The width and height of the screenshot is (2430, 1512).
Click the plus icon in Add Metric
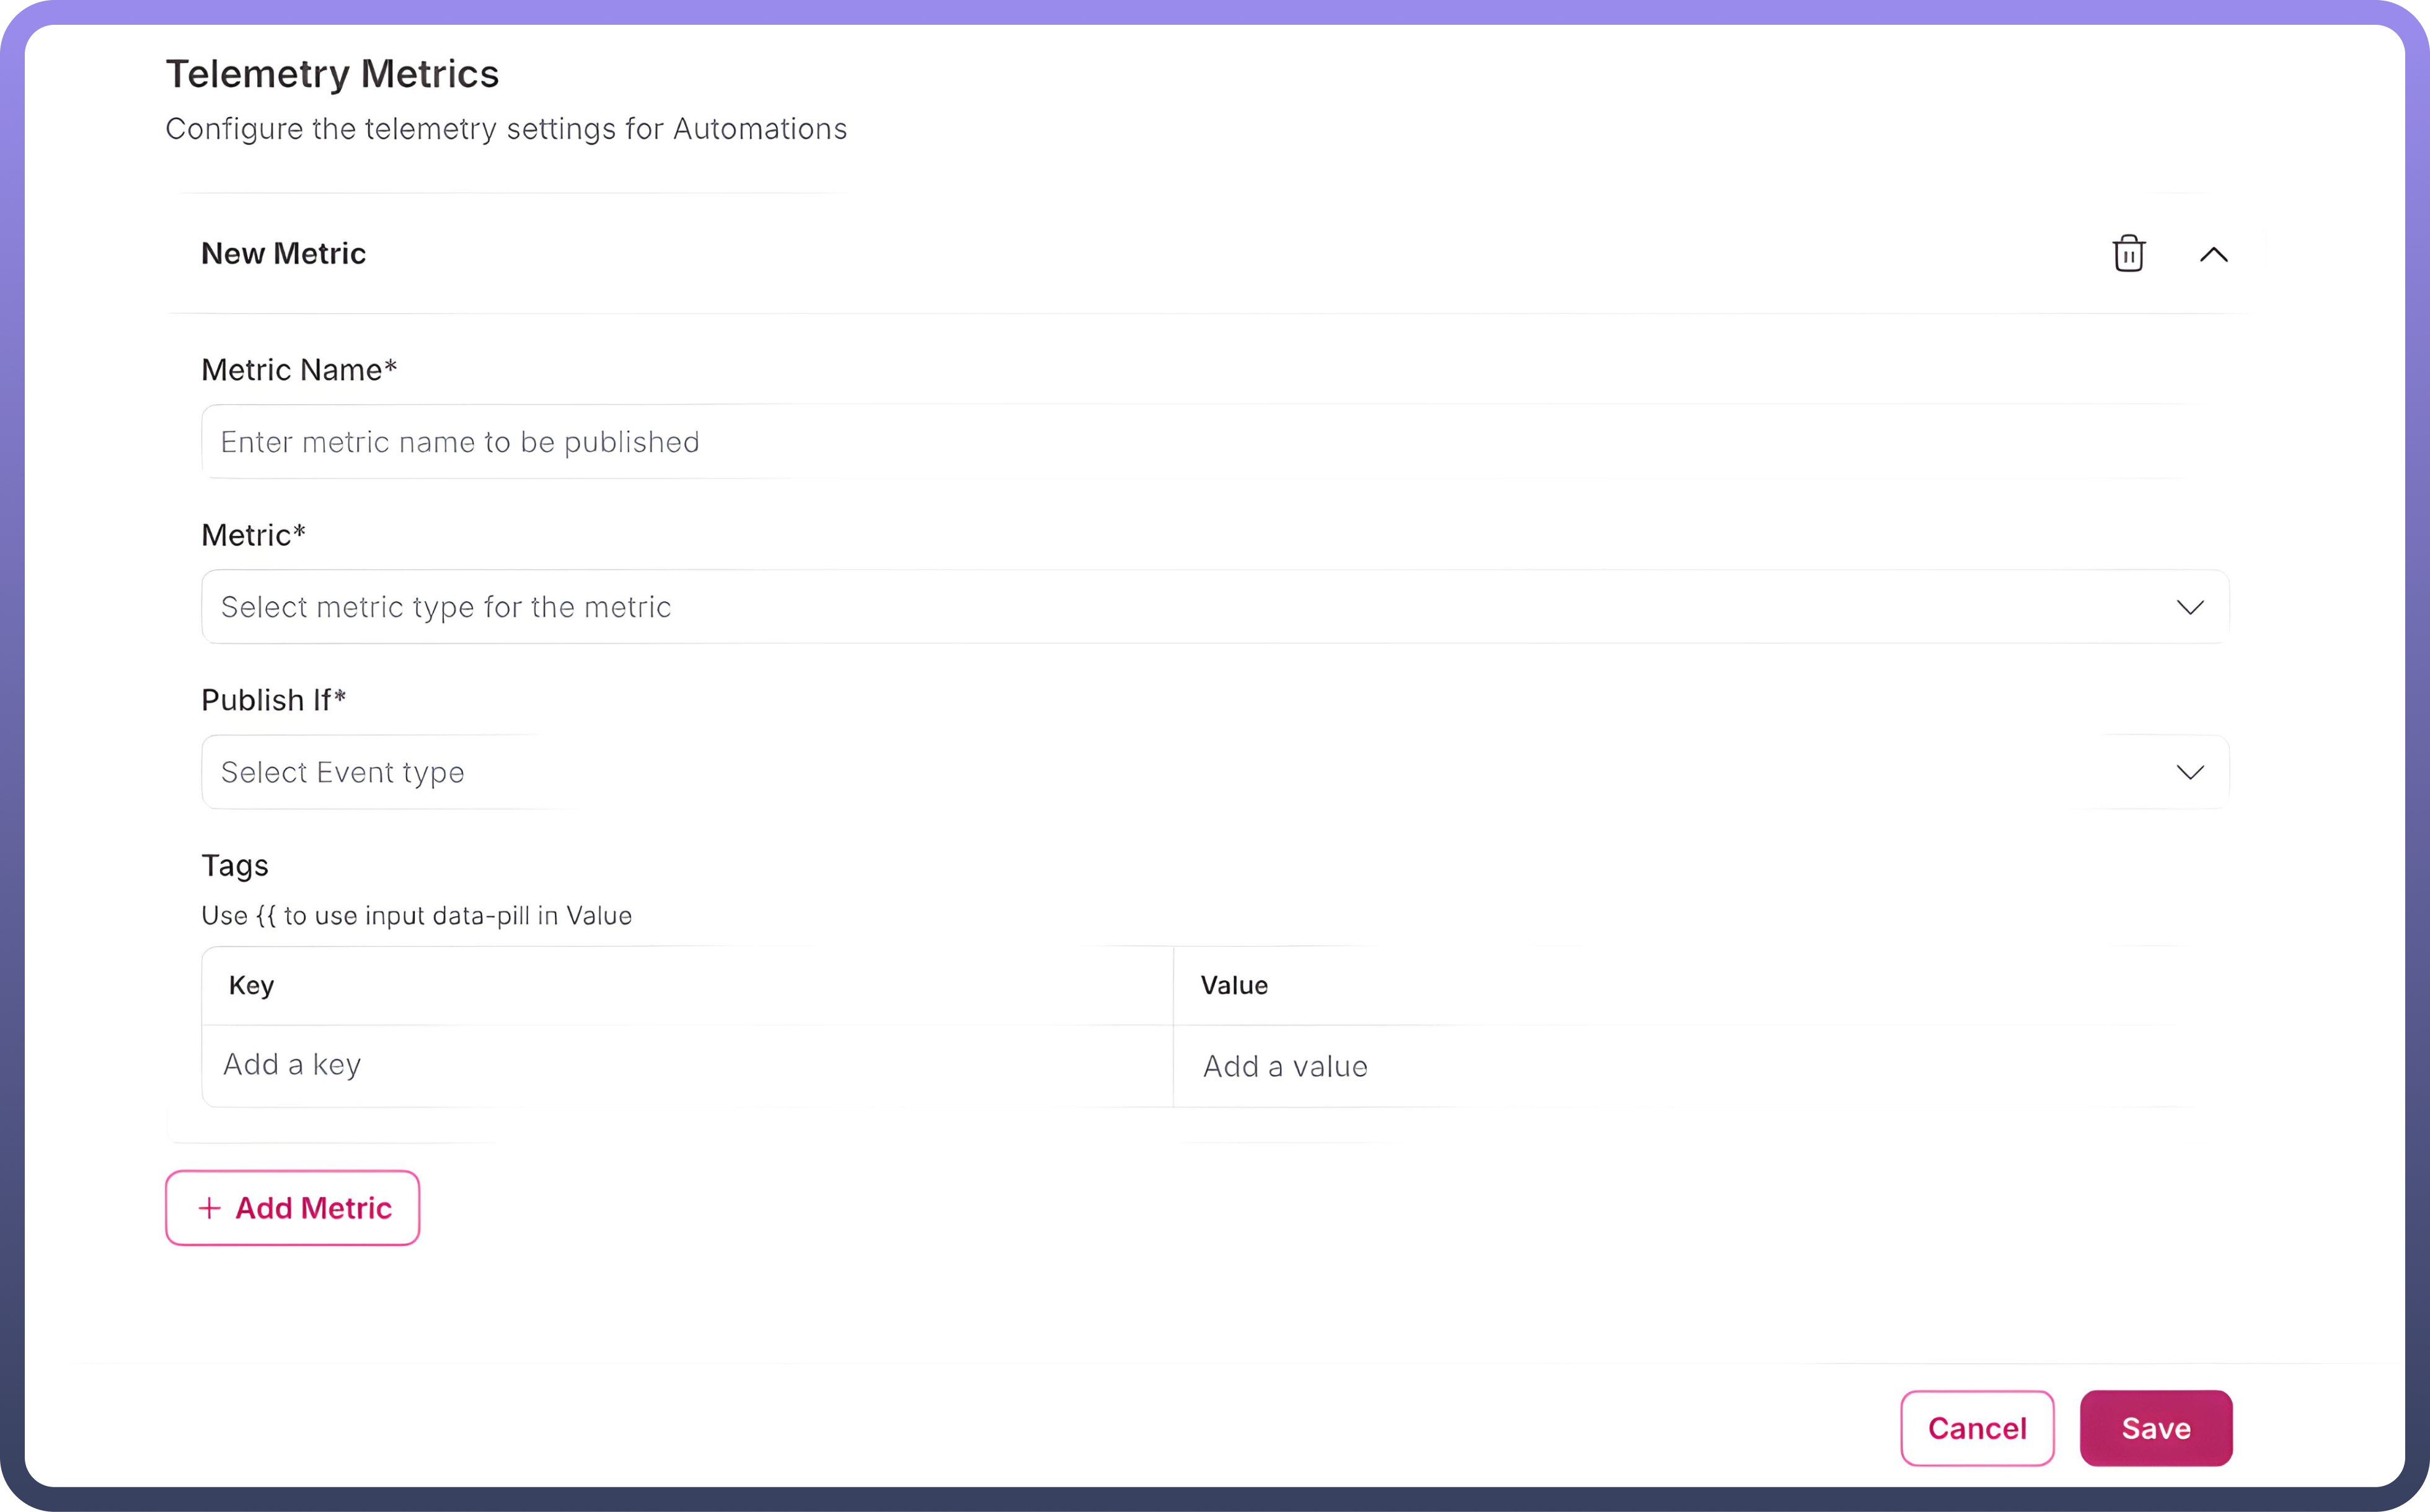tap(209, 1208)
